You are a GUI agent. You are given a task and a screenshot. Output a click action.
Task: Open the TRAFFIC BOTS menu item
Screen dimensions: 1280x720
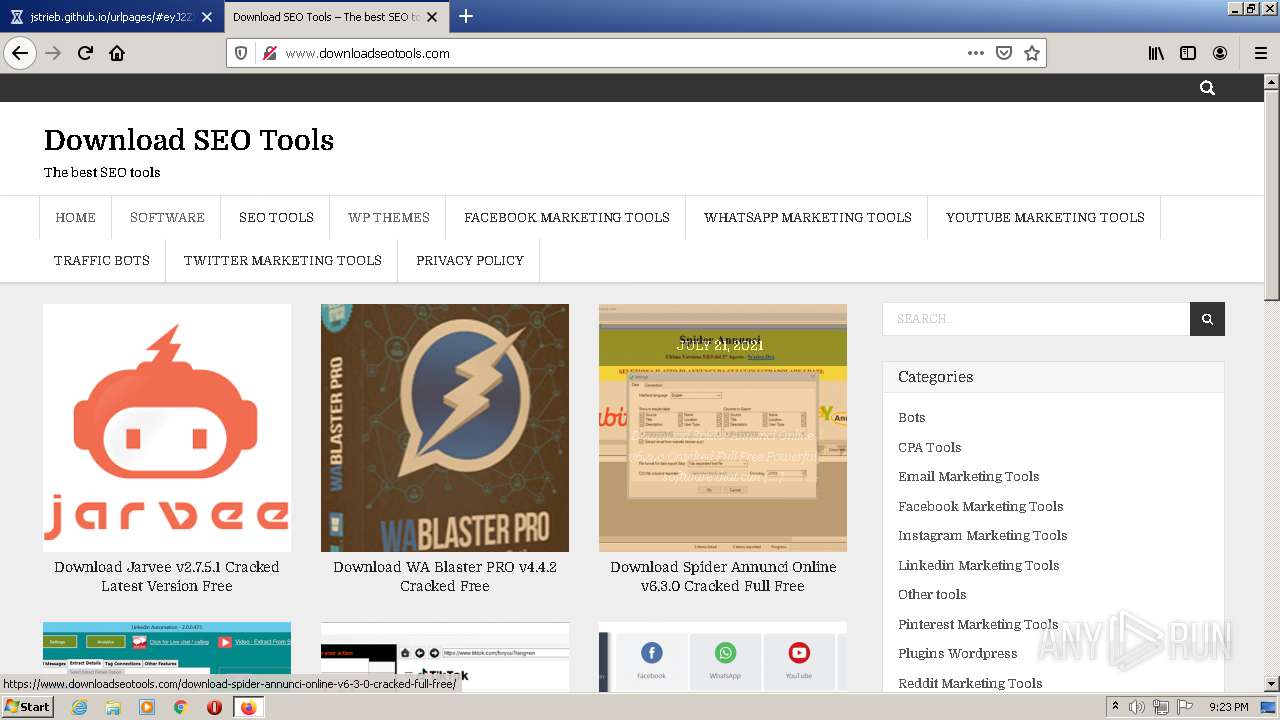click(x=102, y=260)
